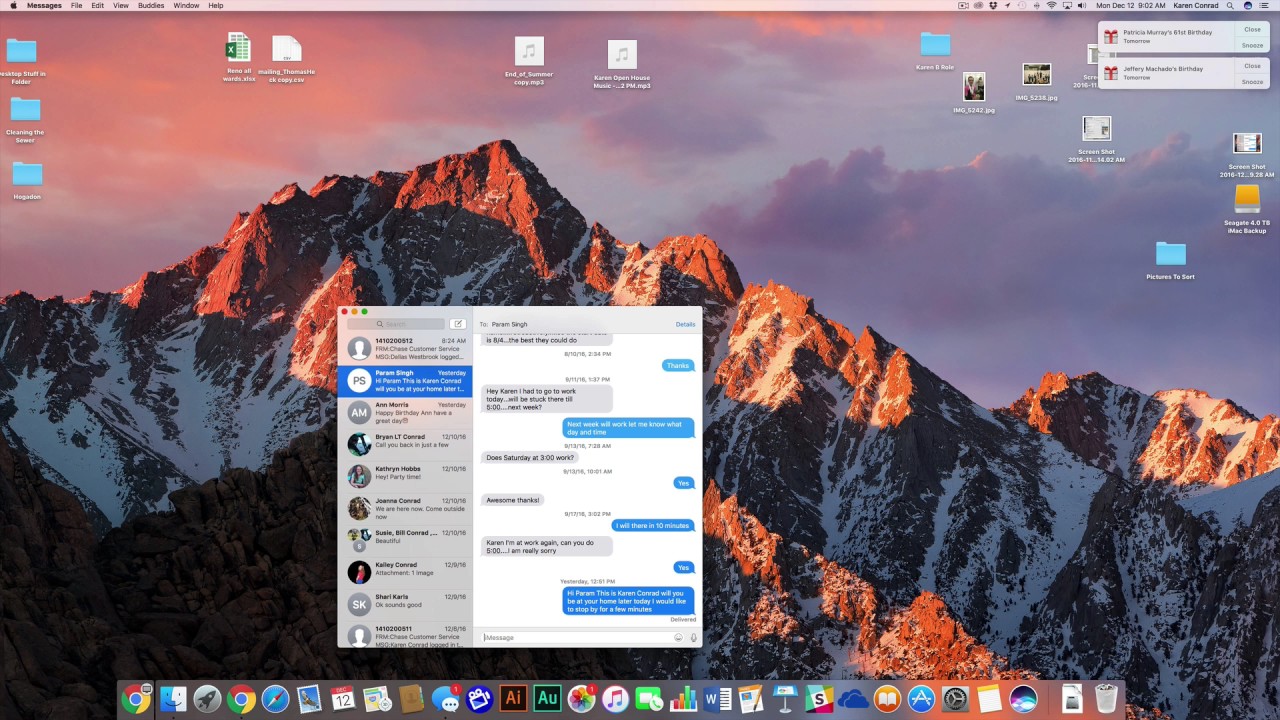This screenshot has width=1280, height=720.
Task: Open Messages from the Dock
Action: (445, 699)
